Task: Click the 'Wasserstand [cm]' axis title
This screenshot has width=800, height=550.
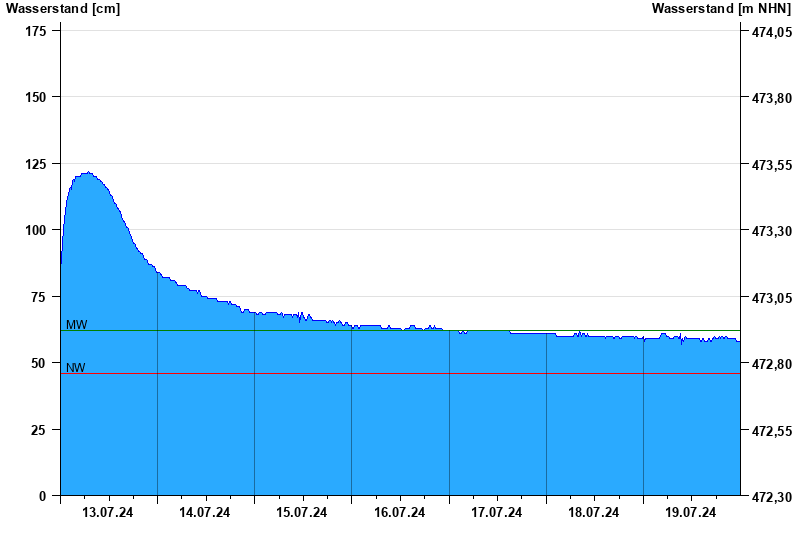Action: [x=63, y=9]
